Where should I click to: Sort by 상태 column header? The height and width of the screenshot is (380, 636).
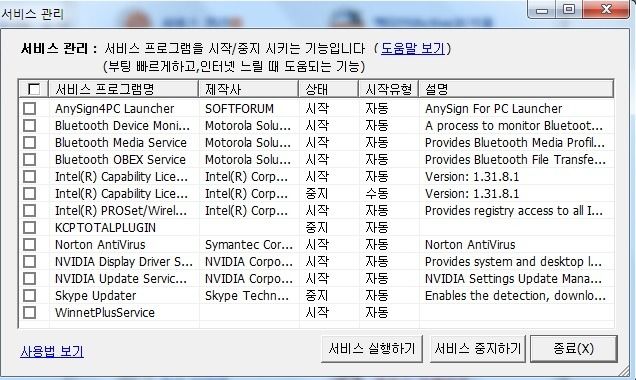(x=329, y=89)
